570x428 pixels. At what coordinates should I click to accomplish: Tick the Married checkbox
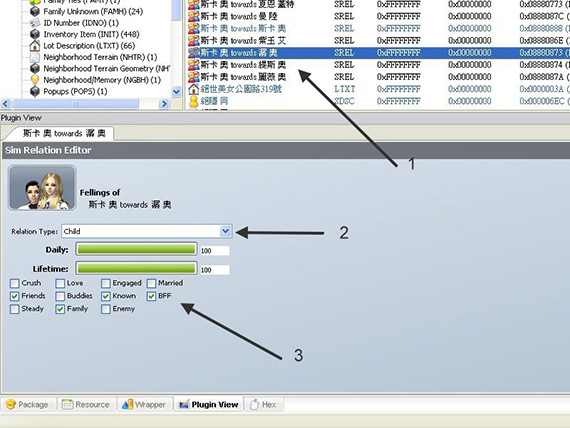[152, 283]
